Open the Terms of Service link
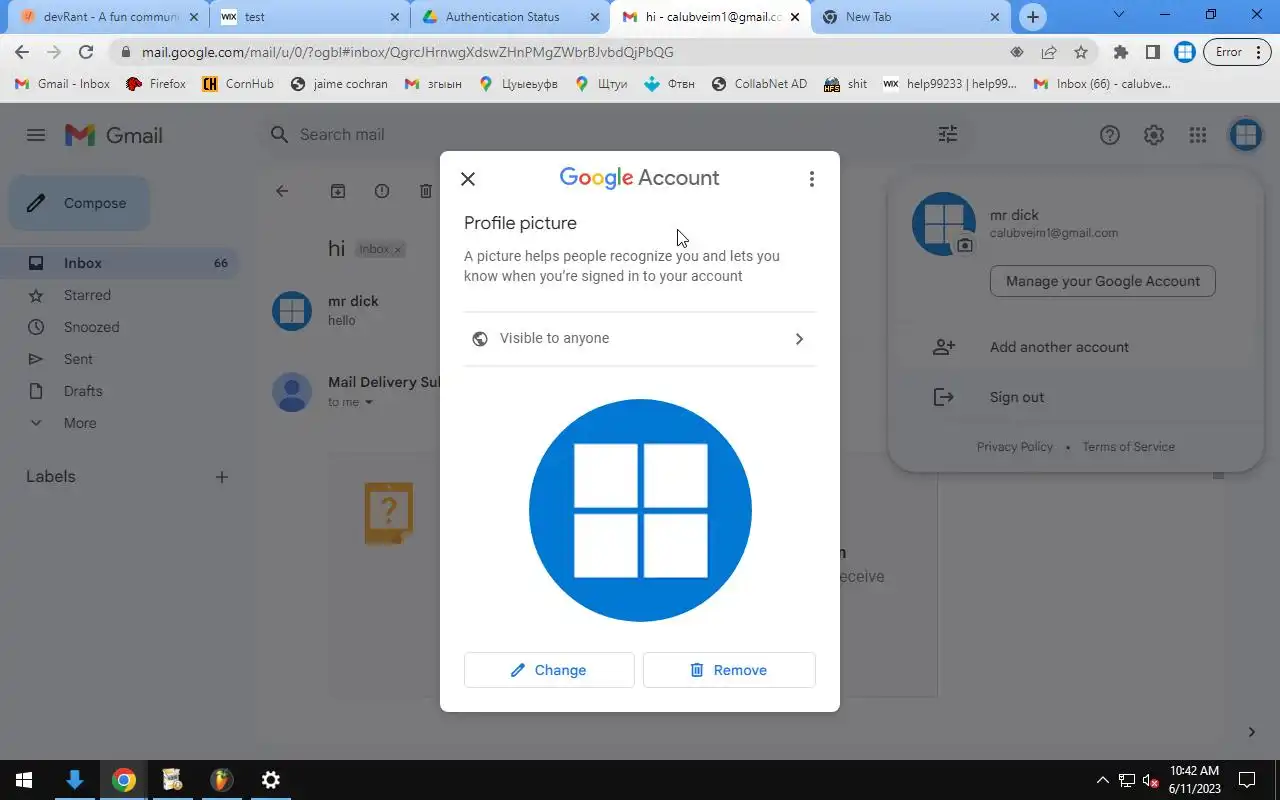The image size is (1280, 800). [1128, 447]
